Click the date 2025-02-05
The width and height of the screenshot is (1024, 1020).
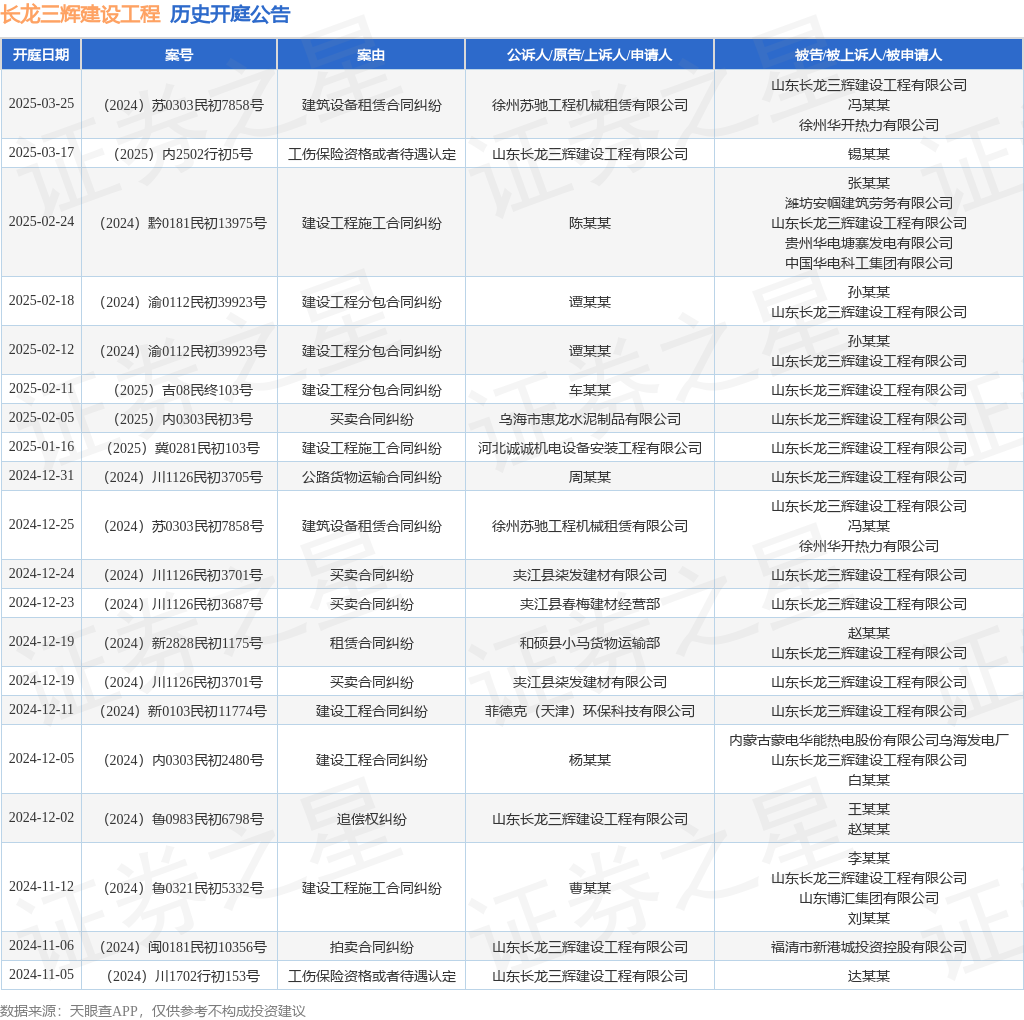point(41,418)
